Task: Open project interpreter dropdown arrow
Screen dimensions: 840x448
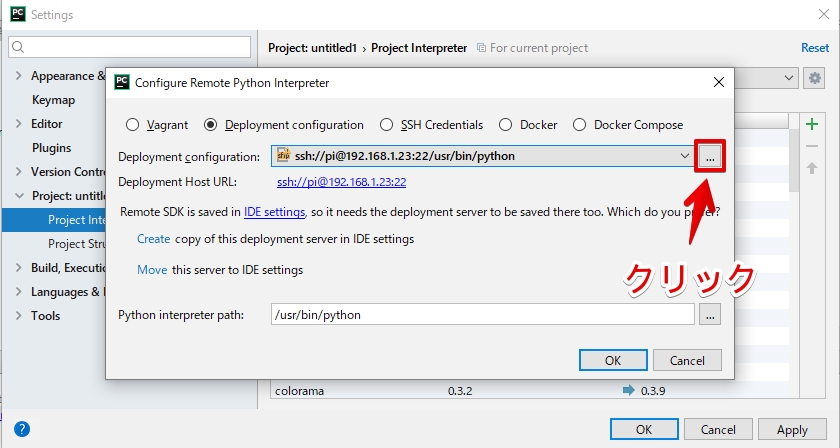Action: [x=789, y=78]
